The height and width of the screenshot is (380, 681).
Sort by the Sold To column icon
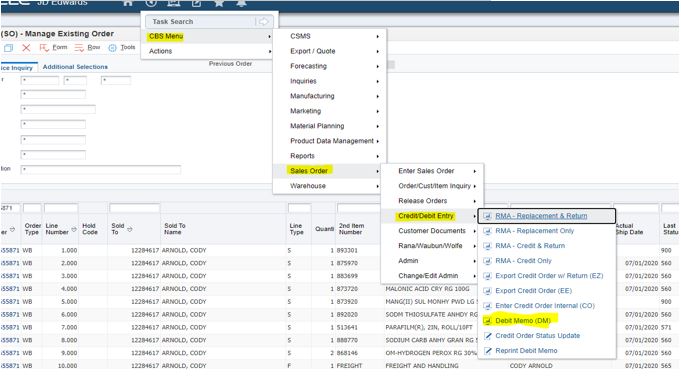(129, 229)
